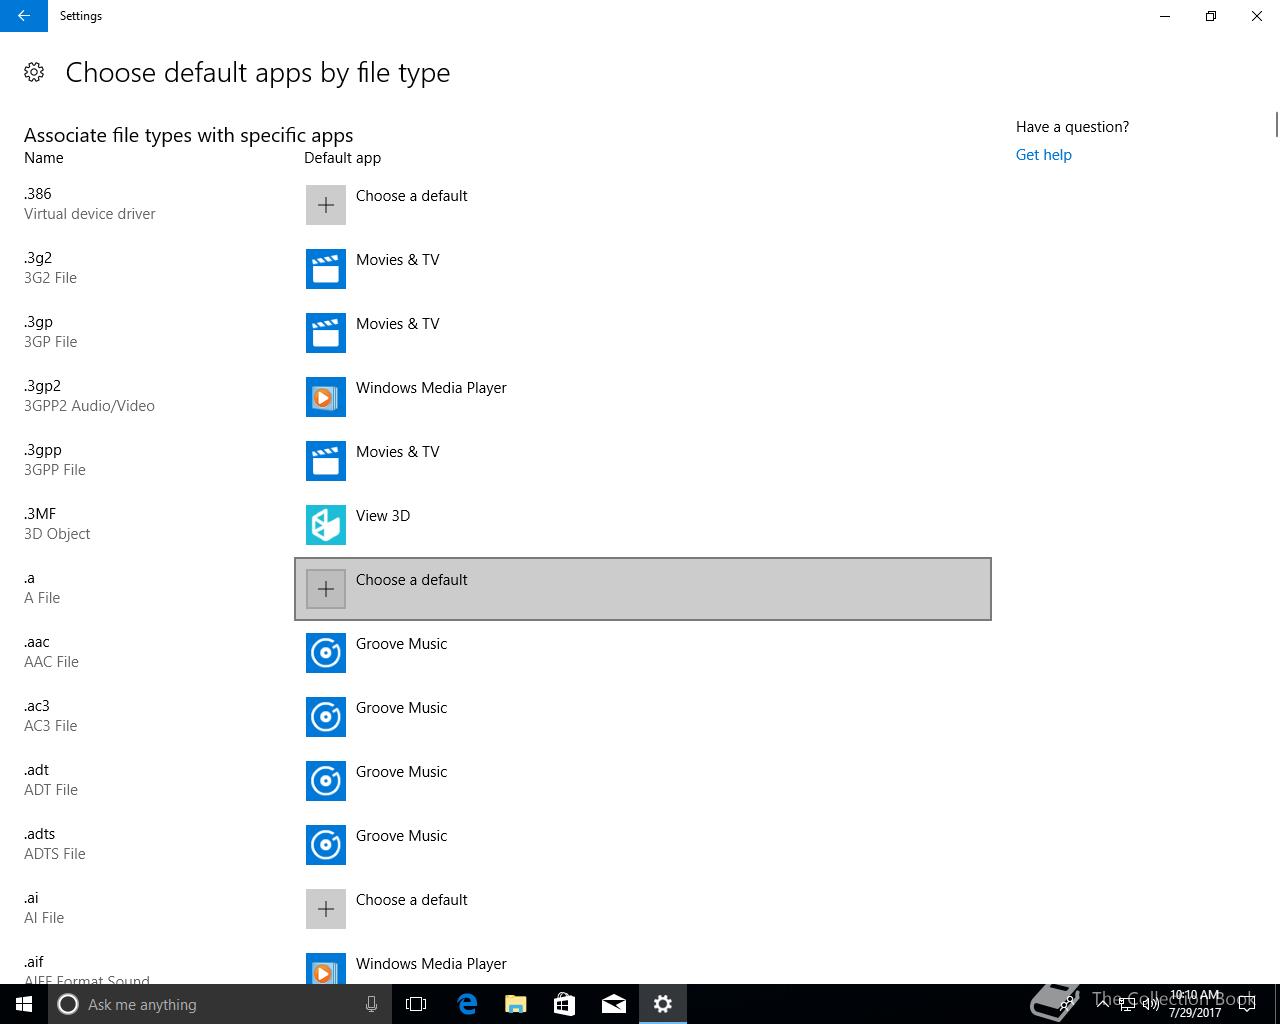Click Groove Music icon for .ac3

pos(326,717)
